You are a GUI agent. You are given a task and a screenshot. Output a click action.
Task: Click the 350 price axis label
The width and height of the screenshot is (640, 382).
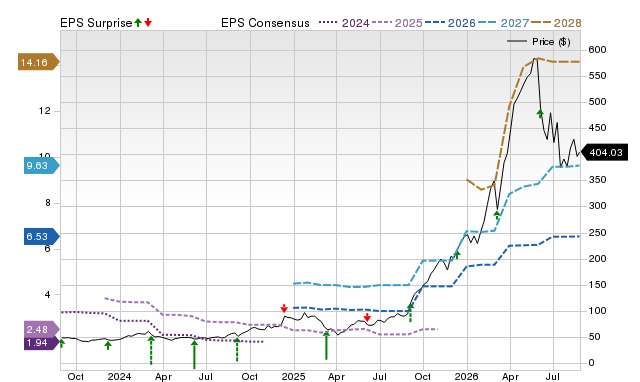[597, 180]
